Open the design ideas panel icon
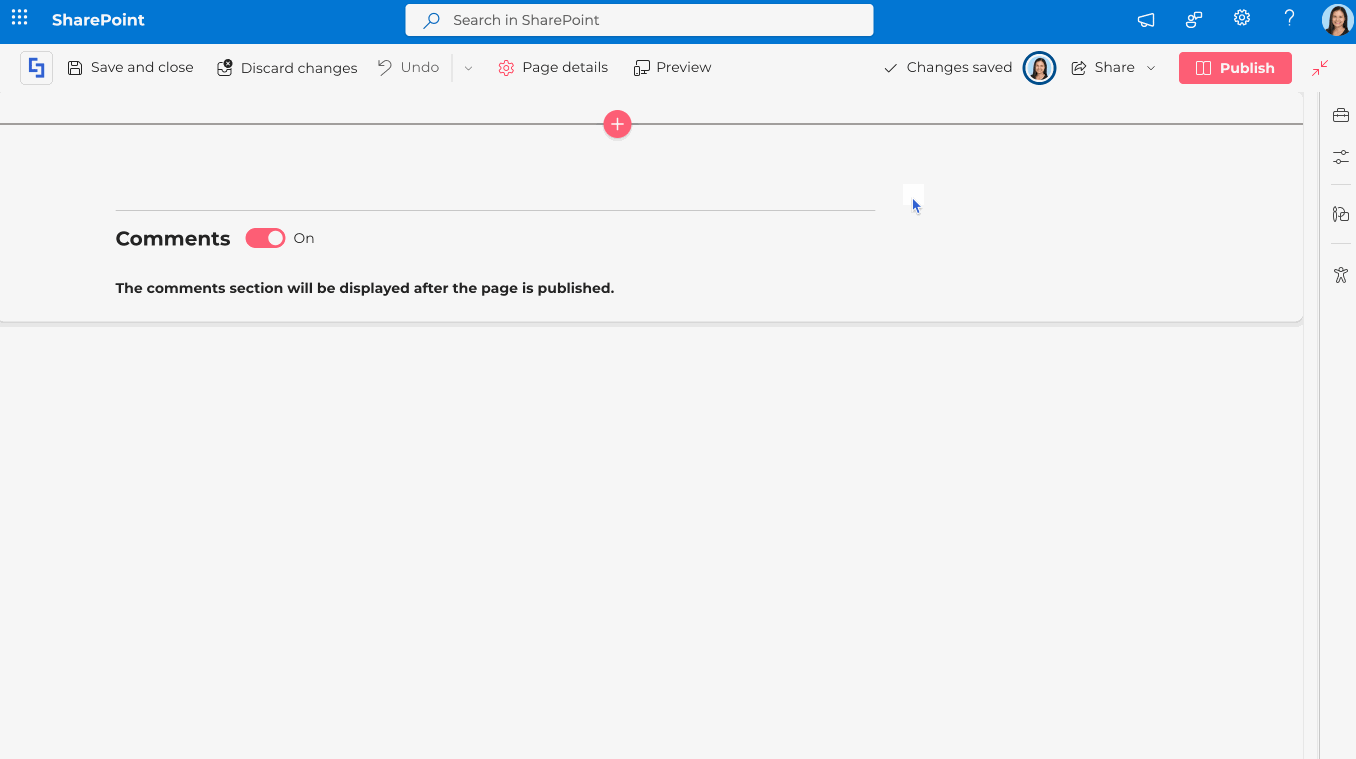 tap(1340, 214)
